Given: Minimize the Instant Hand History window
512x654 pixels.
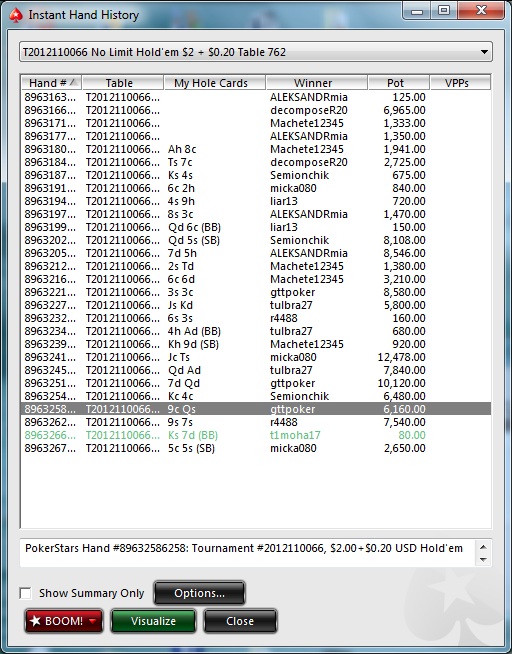Looking at the screenshot, I should coord(417,10).
